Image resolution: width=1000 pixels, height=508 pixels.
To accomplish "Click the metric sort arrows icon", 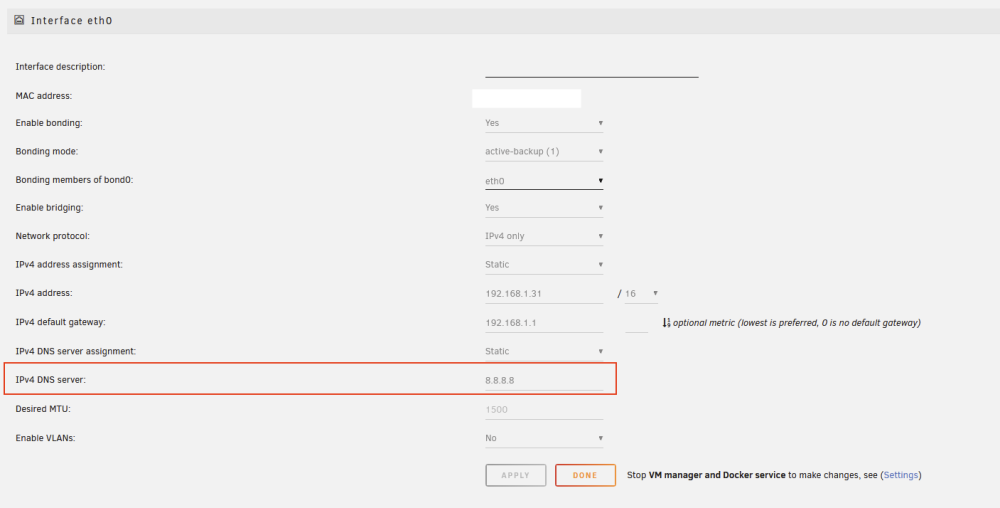I will (x=666, y=323).
